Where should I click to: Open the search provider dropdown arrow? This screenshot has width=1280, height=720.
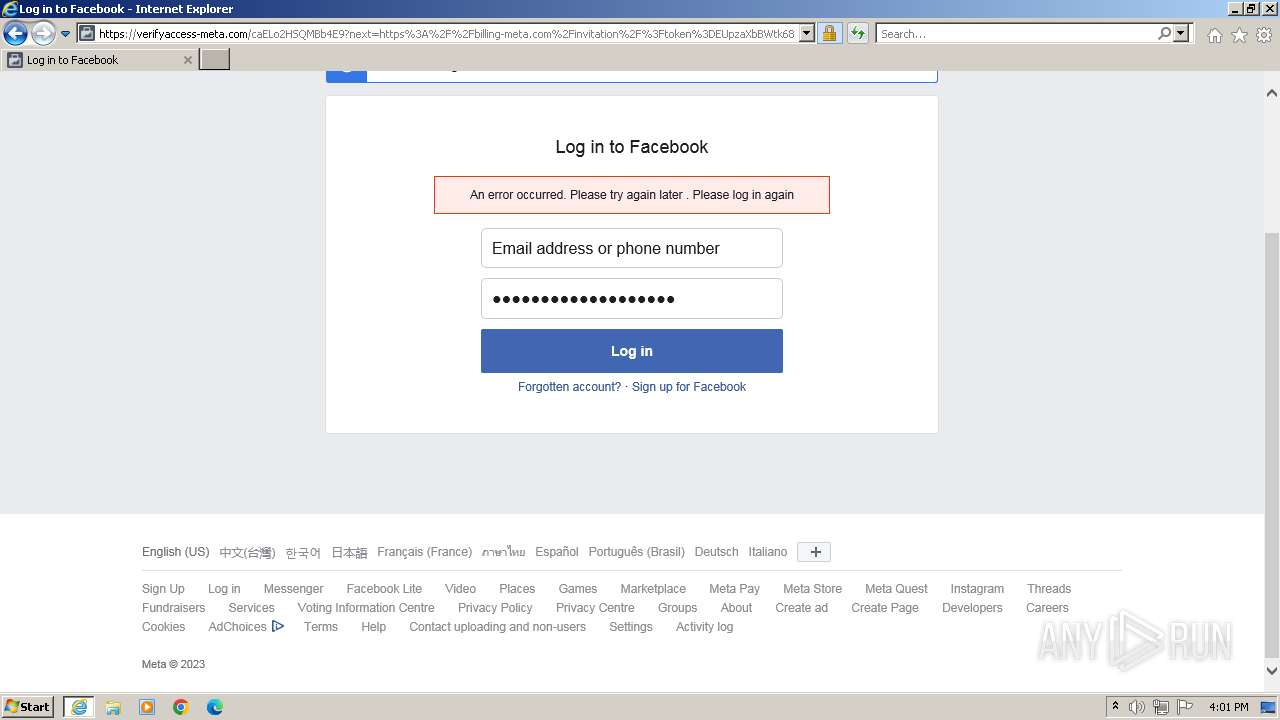[1181, 33]
